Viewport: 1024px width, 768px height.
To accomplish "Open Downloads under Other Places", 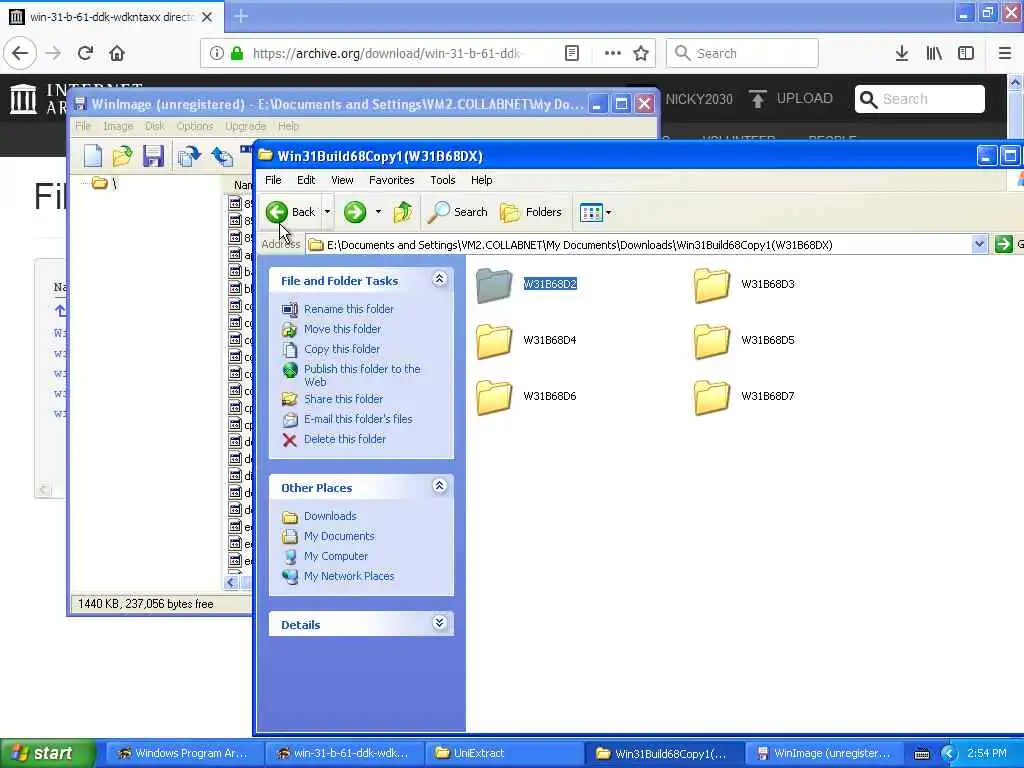I will click(330, 516).
